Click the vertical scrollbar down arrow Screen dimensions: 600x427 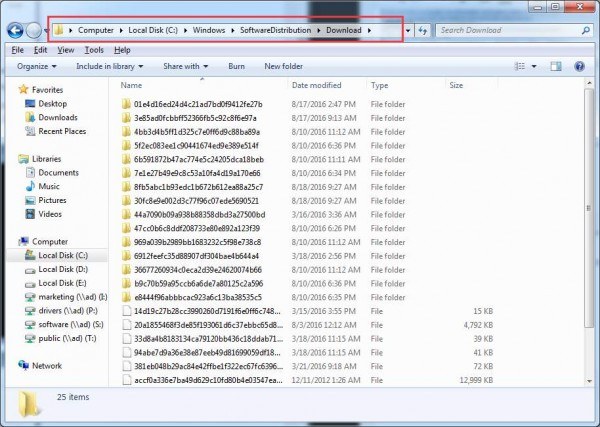(x=589, y=381)
